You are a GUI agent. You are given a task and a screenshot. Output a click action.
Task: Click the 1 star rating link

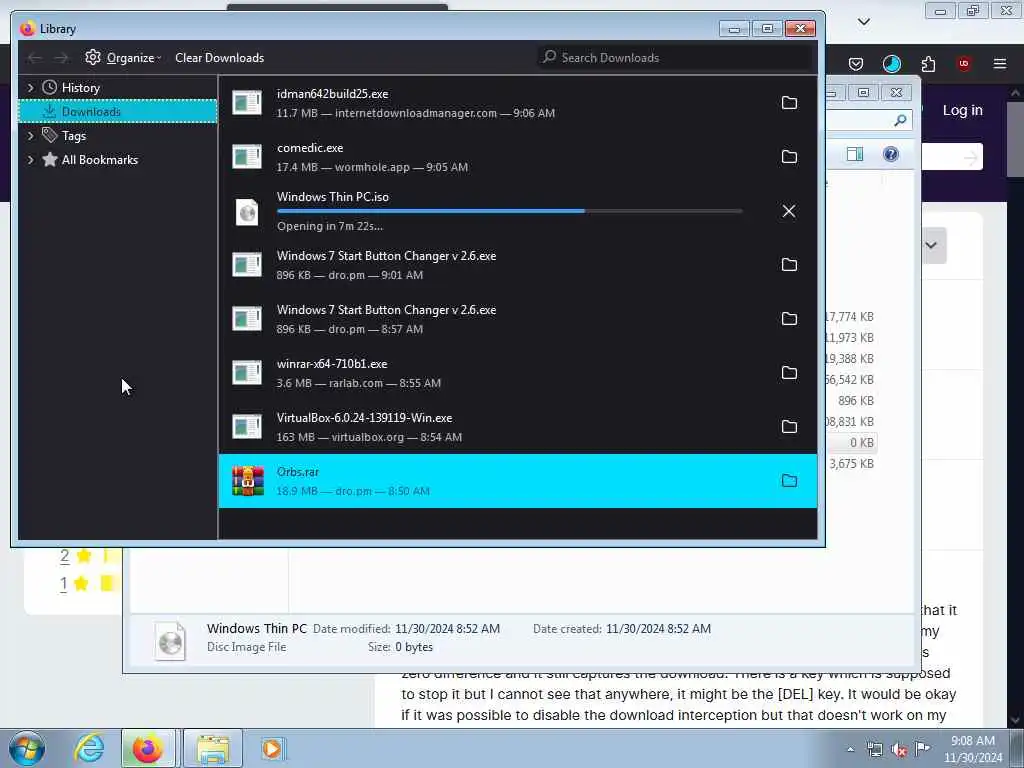[63, 583]
